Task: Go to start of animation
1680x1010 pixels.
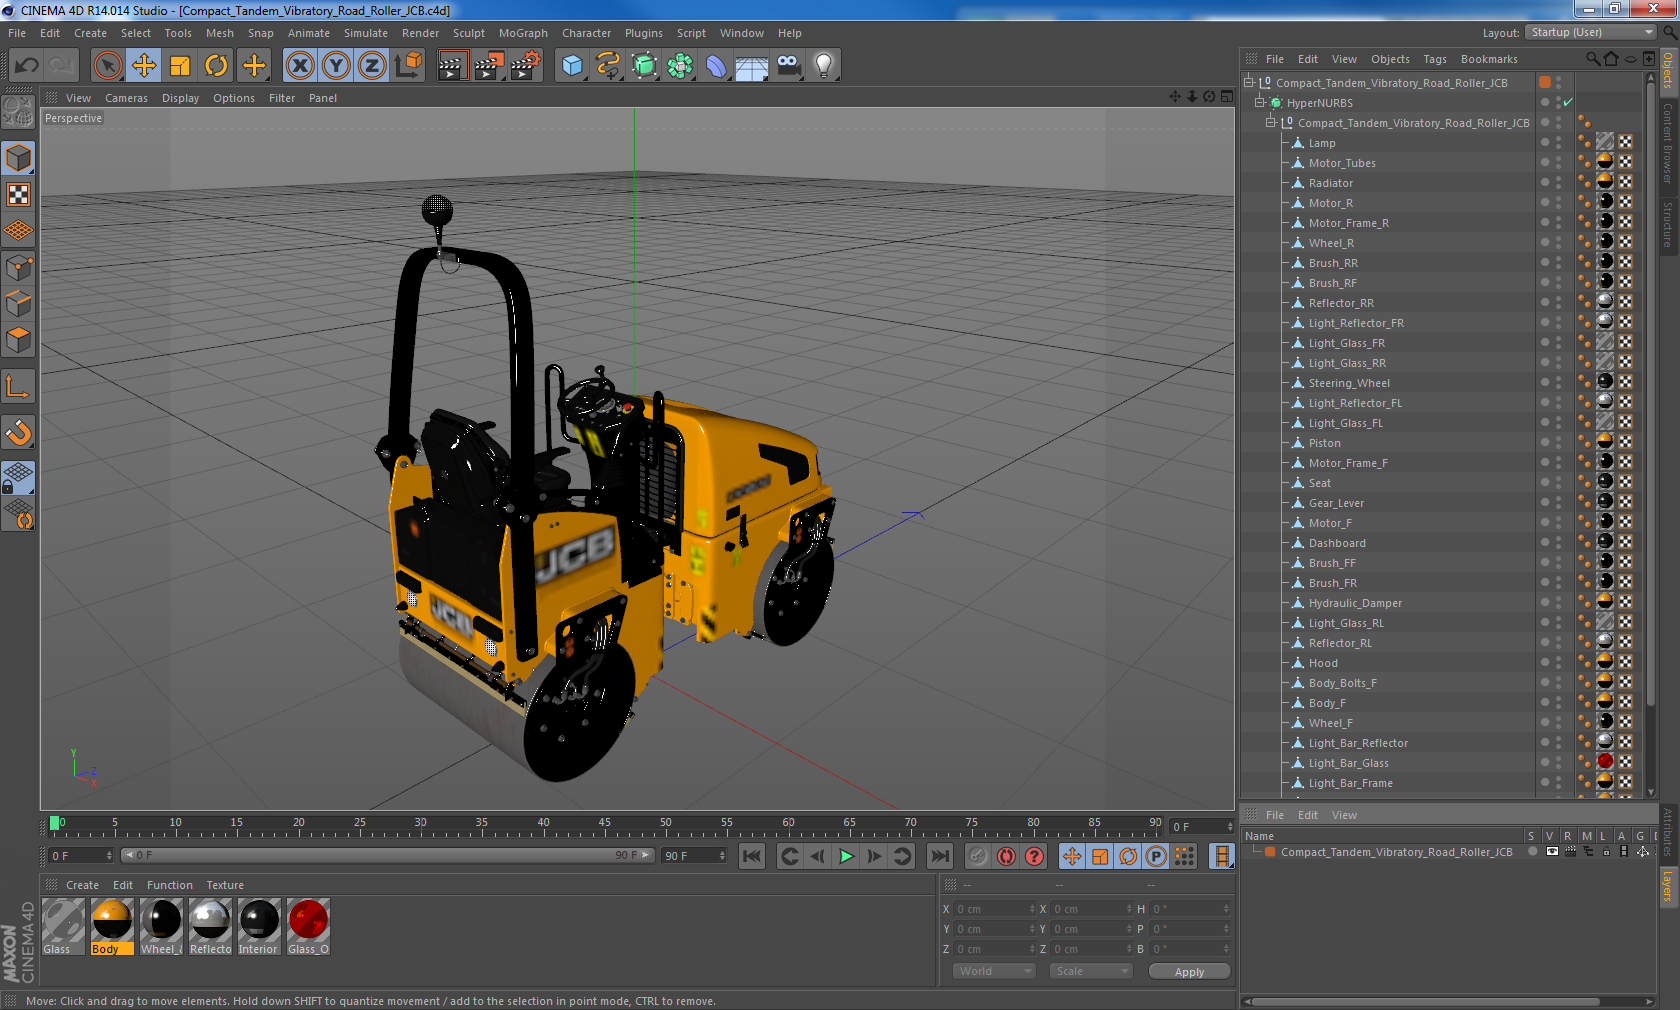Action: [x=752, y=856]
